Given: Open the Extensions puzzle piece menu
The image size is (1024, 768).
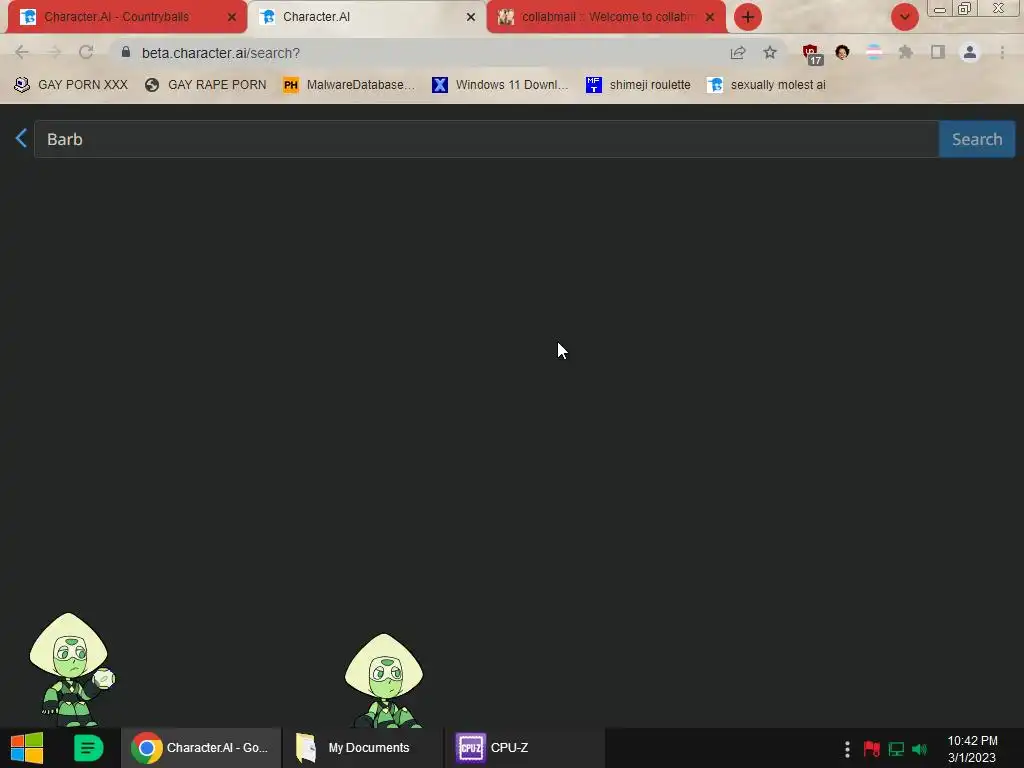Looking at the screenshot, I should (x=906, y=52).
